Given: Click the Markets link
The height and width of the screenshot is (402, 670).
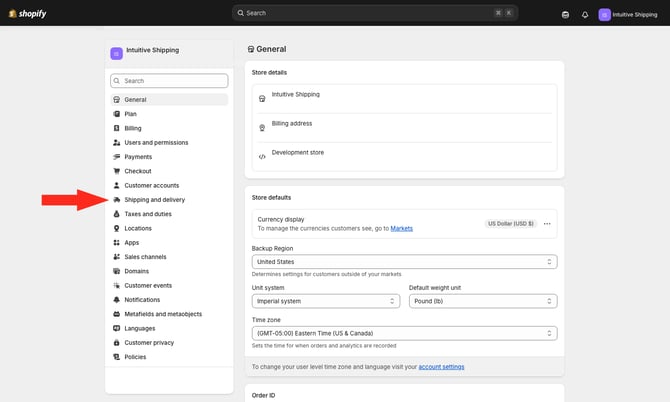Looking at the screenshot, I should (402, 229).
